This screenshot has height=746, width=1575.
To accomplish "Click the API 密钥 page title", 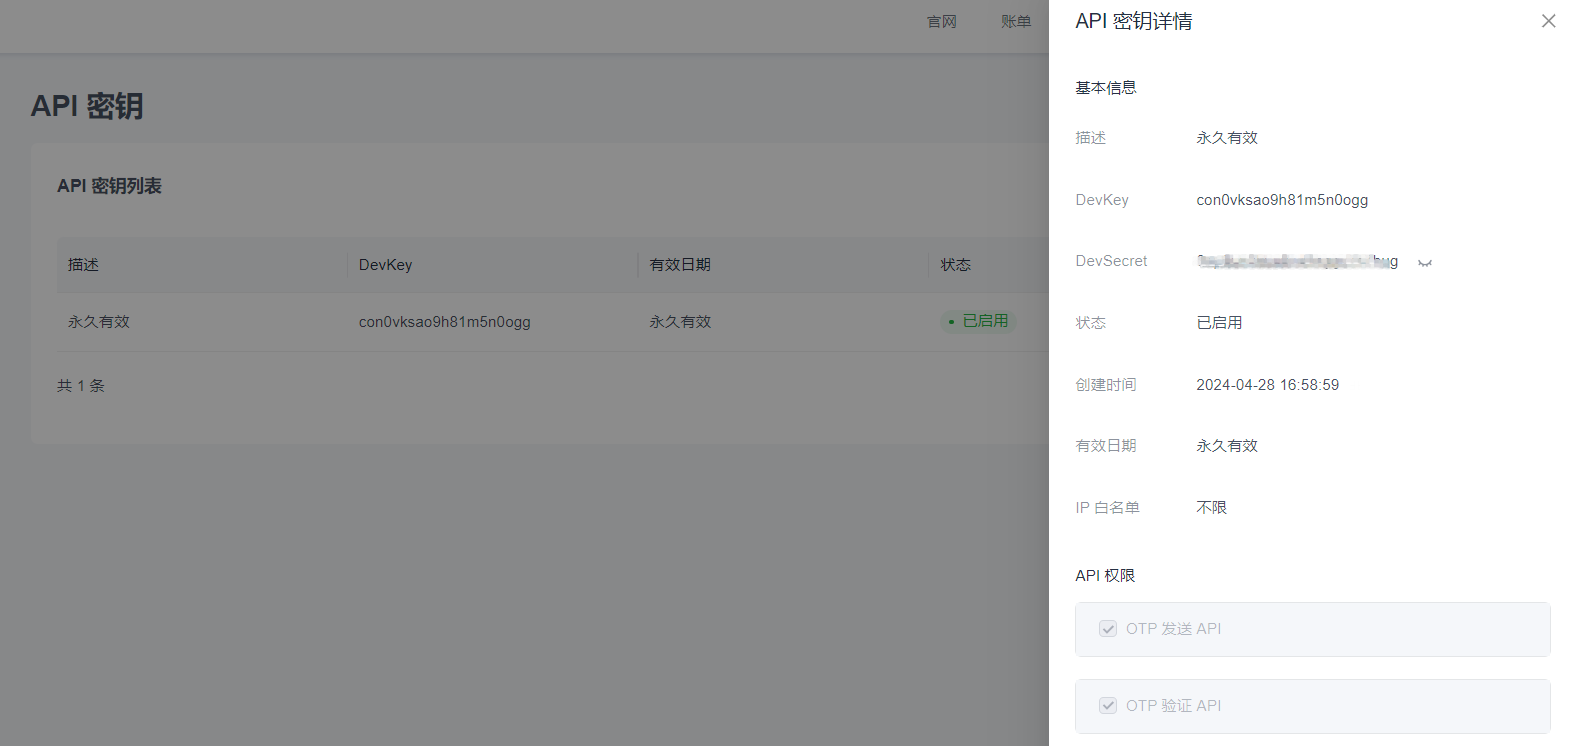I will (x=87, y=106).
